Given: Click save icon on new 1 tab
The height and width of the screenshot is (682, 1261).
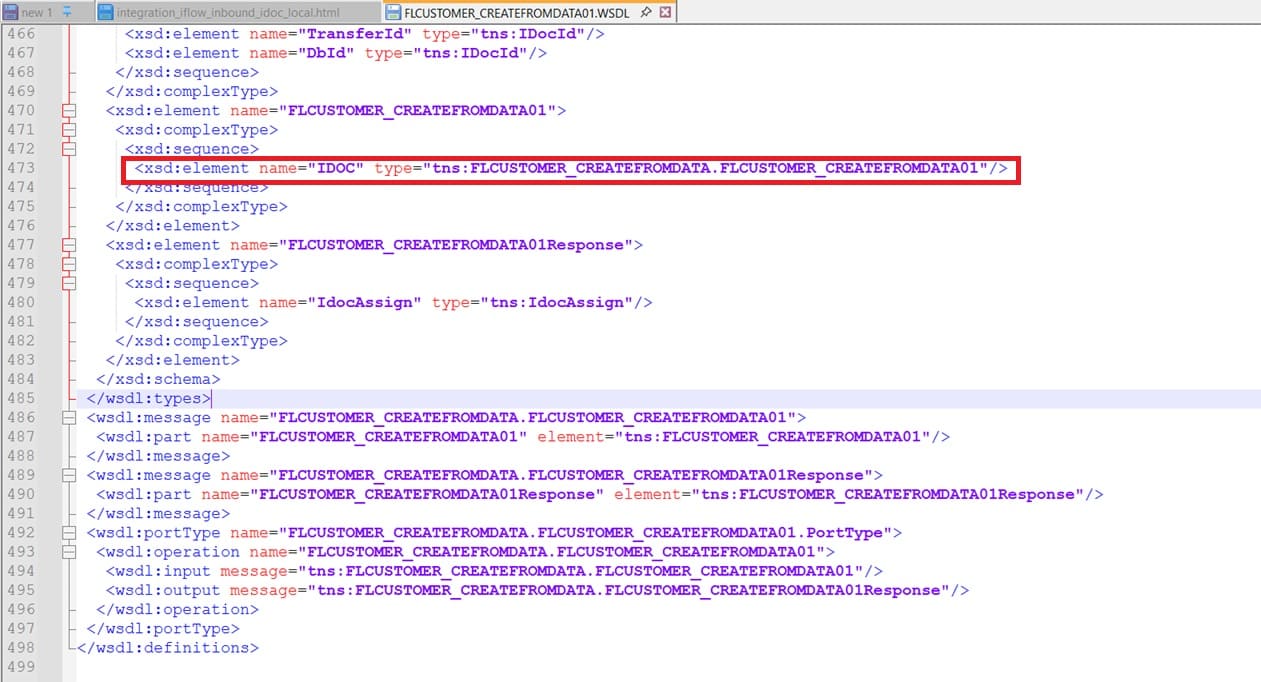Looking at the screenshot, I should 10,12.
